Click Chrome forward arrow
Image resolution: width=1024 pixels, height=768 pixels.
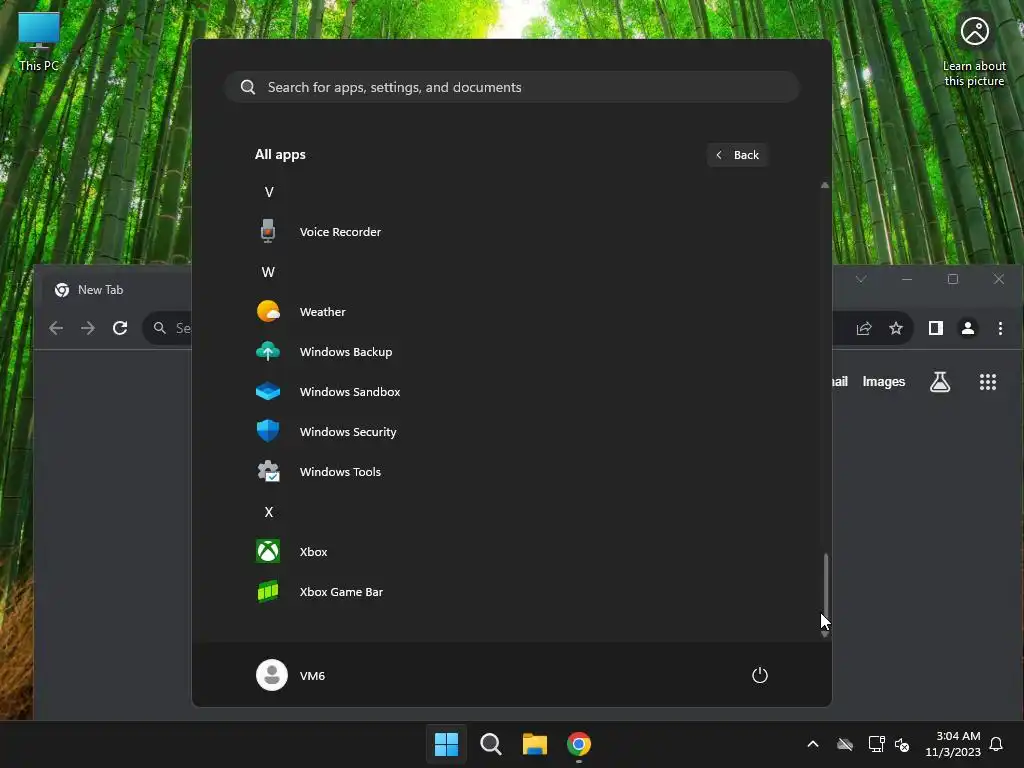tap(88, 328)
